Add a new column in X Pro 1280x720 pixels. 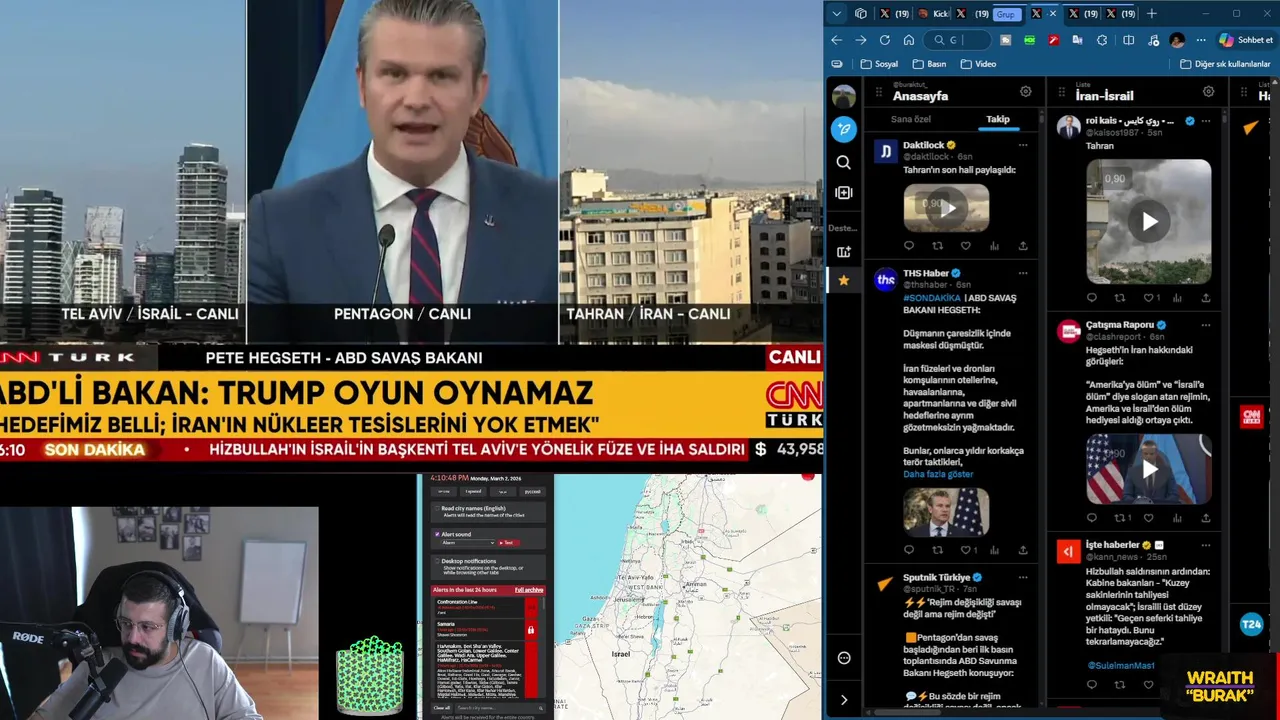pyautogui.click(x=844, y=193)
